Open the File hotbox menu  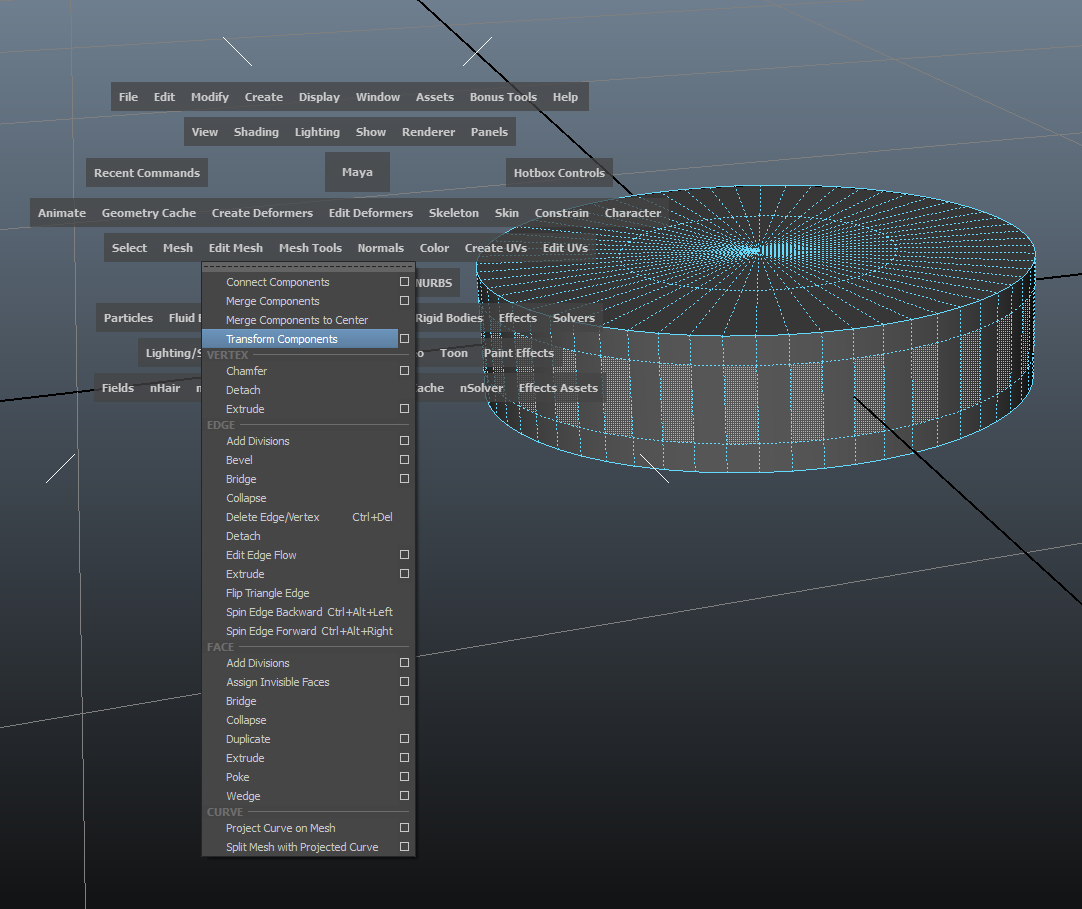click(128, 97)
